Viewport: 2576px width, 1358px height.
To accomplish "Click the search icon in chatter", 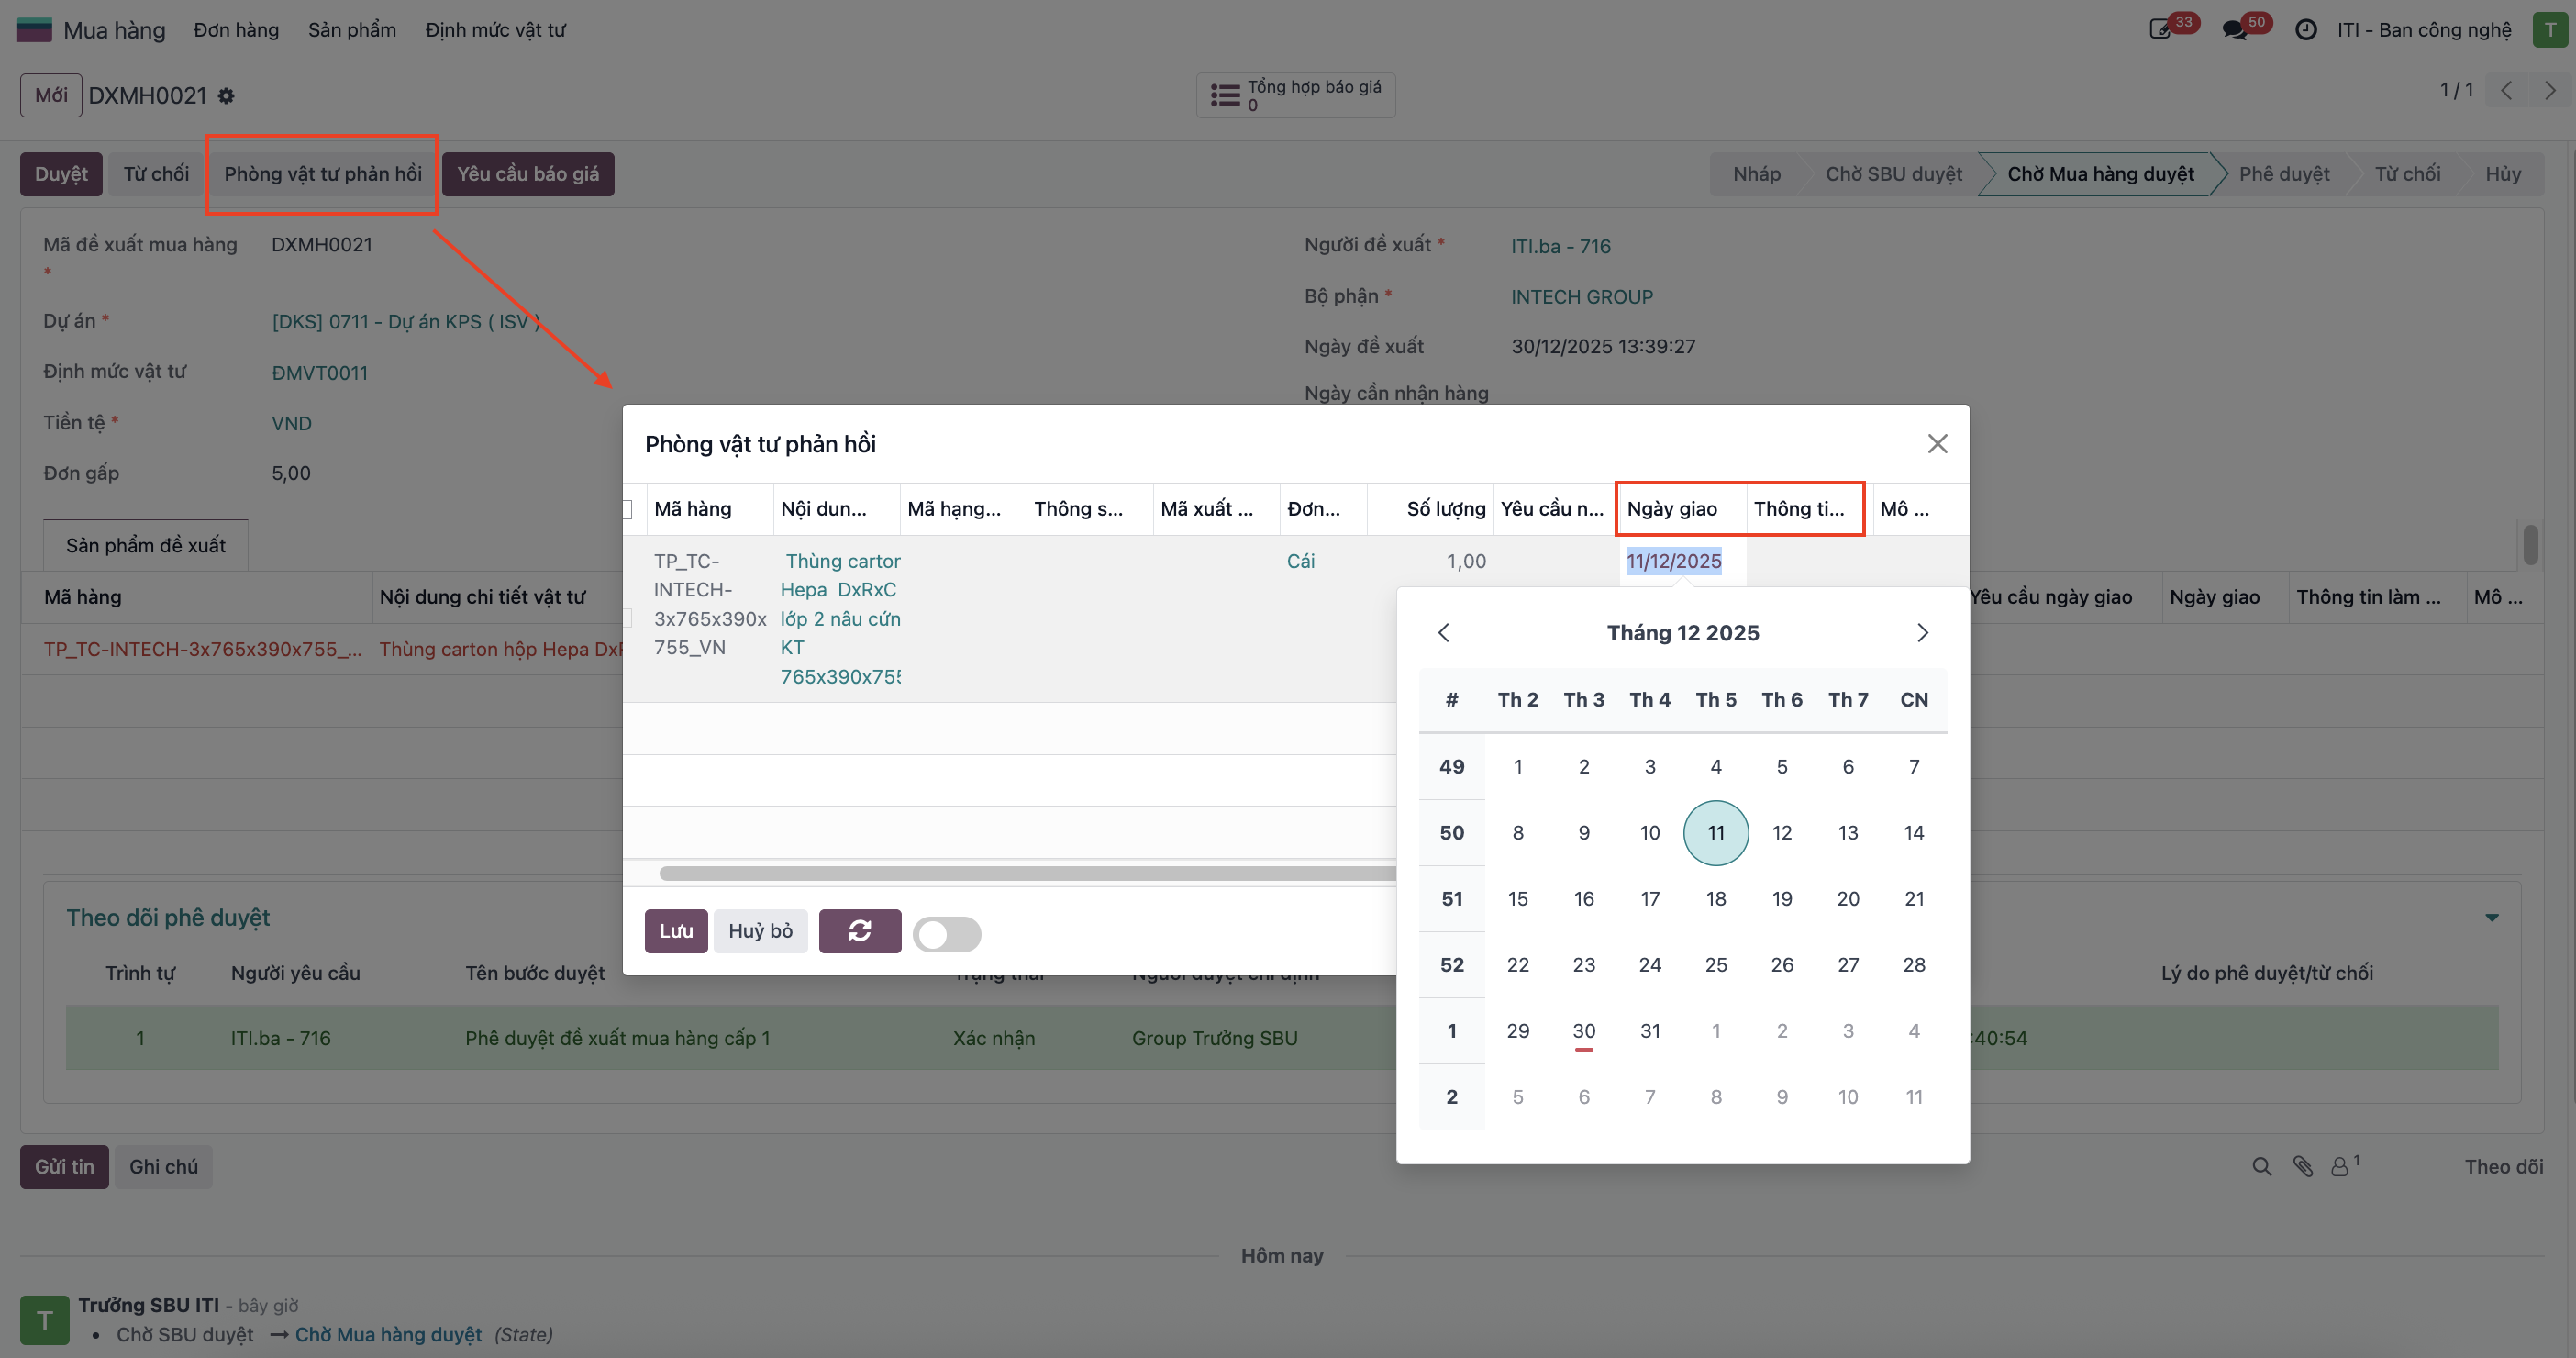I will point(2261,1166).
